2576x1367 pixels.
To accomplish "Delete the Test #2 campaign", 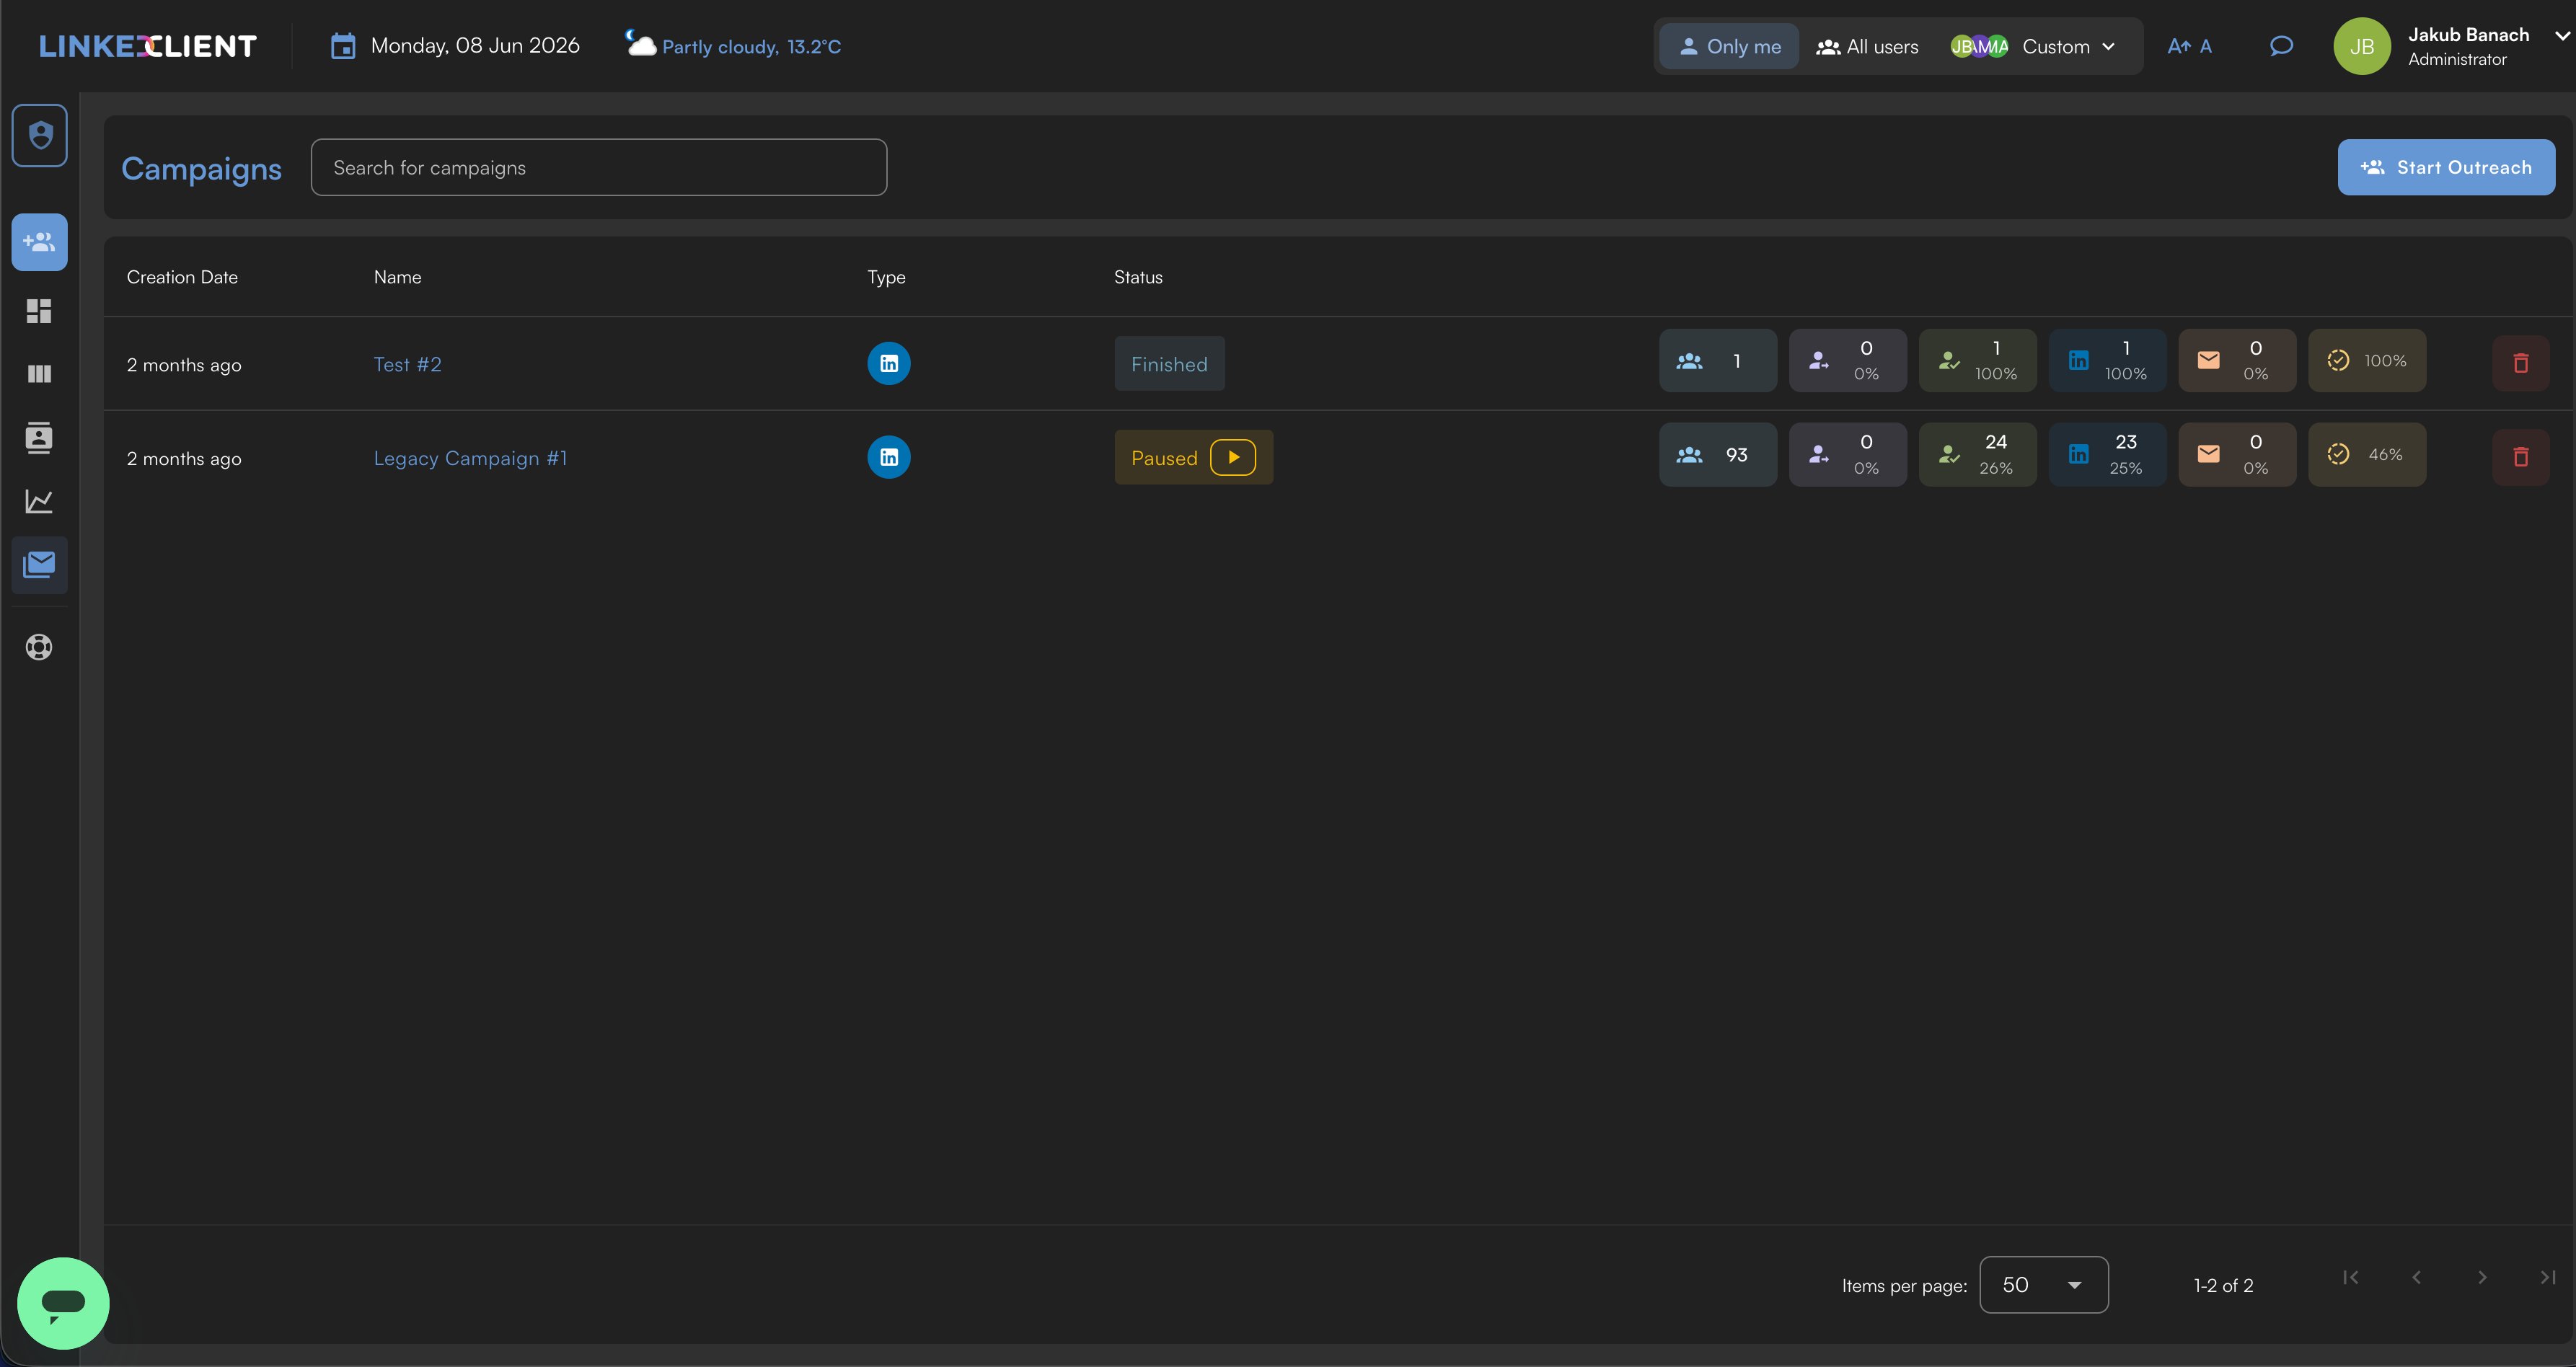I will (x=2521, y=363).
